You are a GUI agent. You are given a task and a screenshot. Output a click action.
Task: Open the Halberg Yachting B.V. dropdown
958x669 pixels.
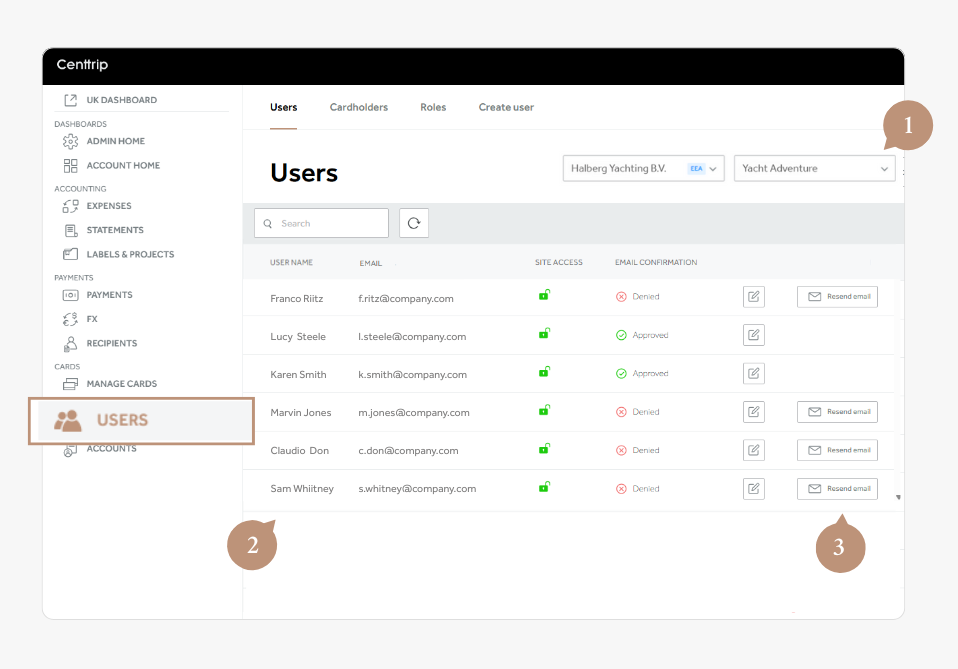(x=643, y=168)
